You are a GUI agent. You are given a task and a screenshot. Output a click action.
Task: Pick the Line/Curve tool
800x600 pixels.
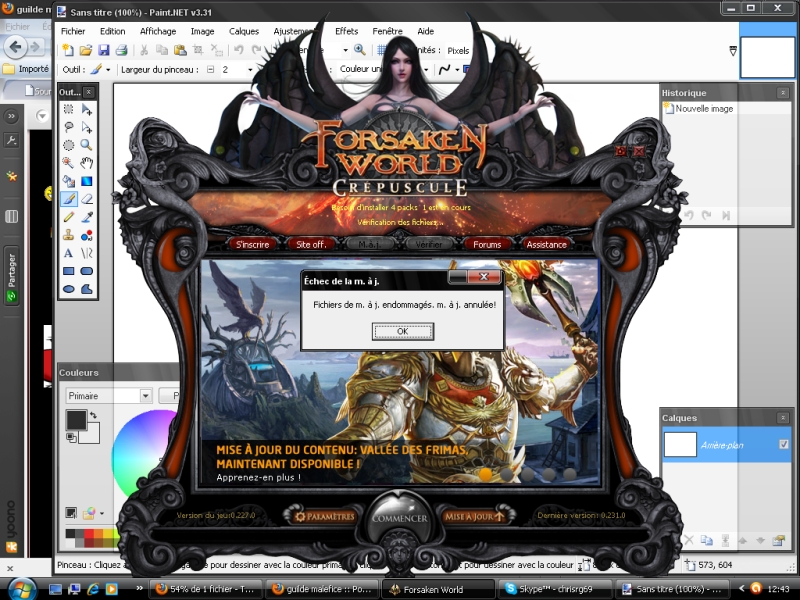coord(87,253)
